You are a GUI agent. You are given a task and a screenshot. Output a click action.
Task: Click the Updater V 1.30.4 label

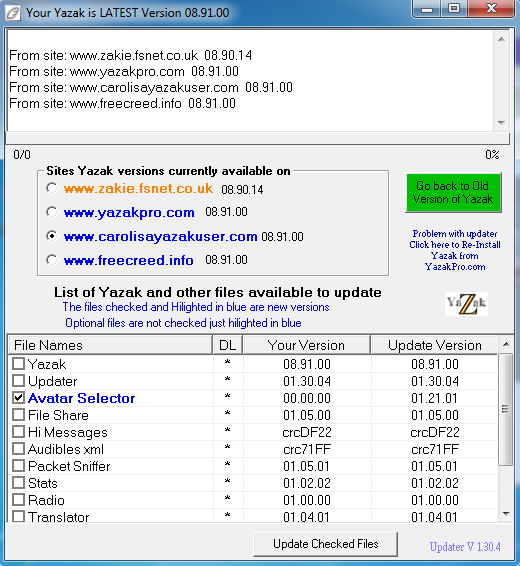[x=465, y=547]
